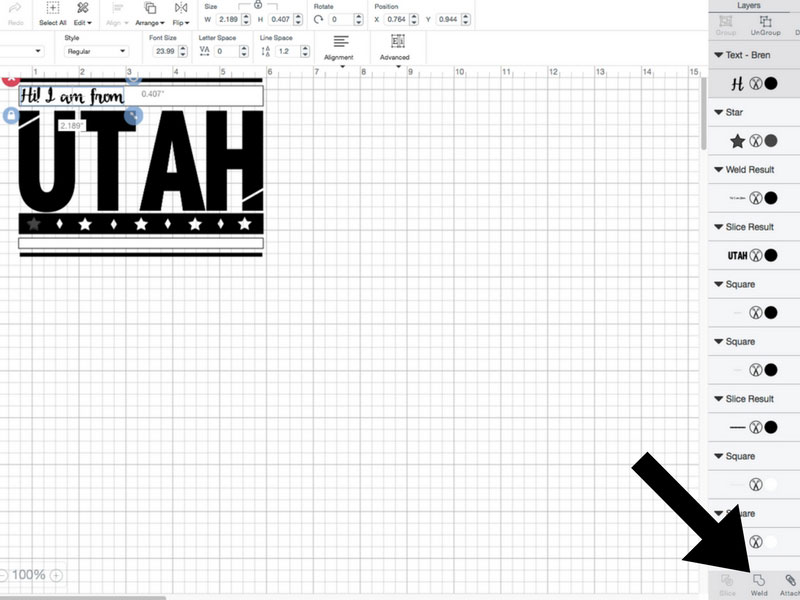Select the UTAH Slice Result layer thumbnail

pos(737,255)
